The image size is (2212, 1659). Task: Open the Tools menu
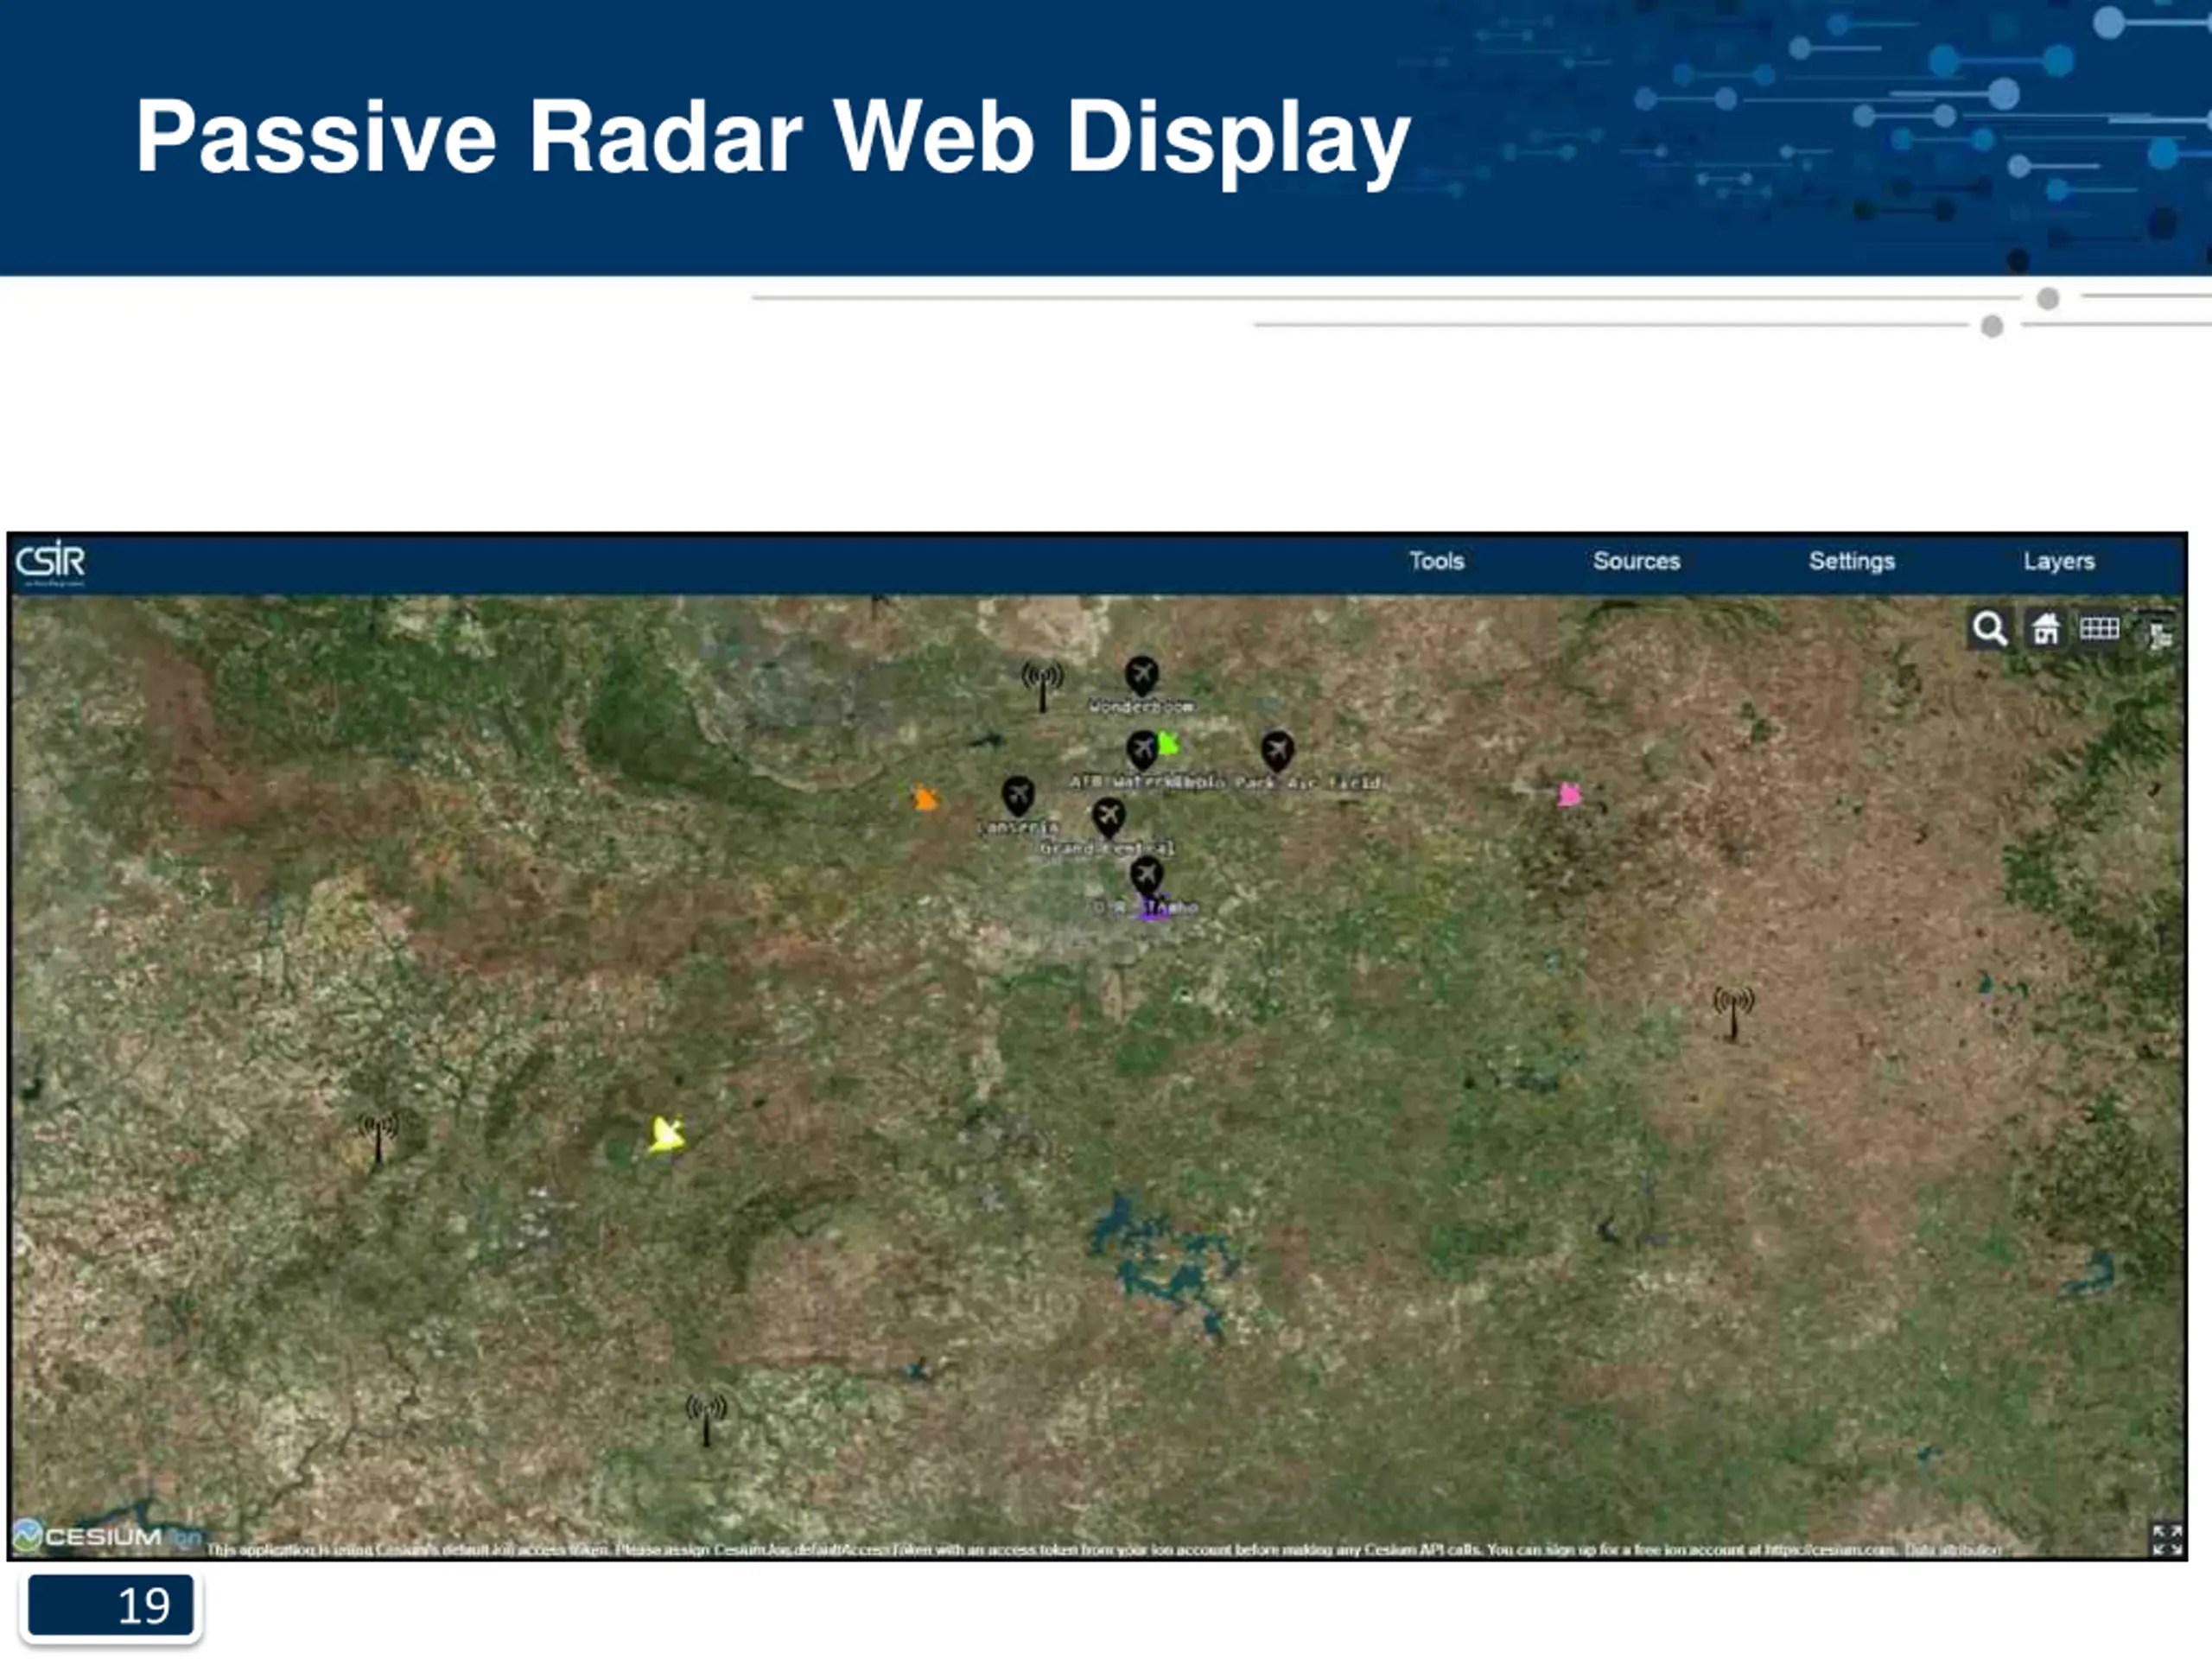[x=1436, y=561]
